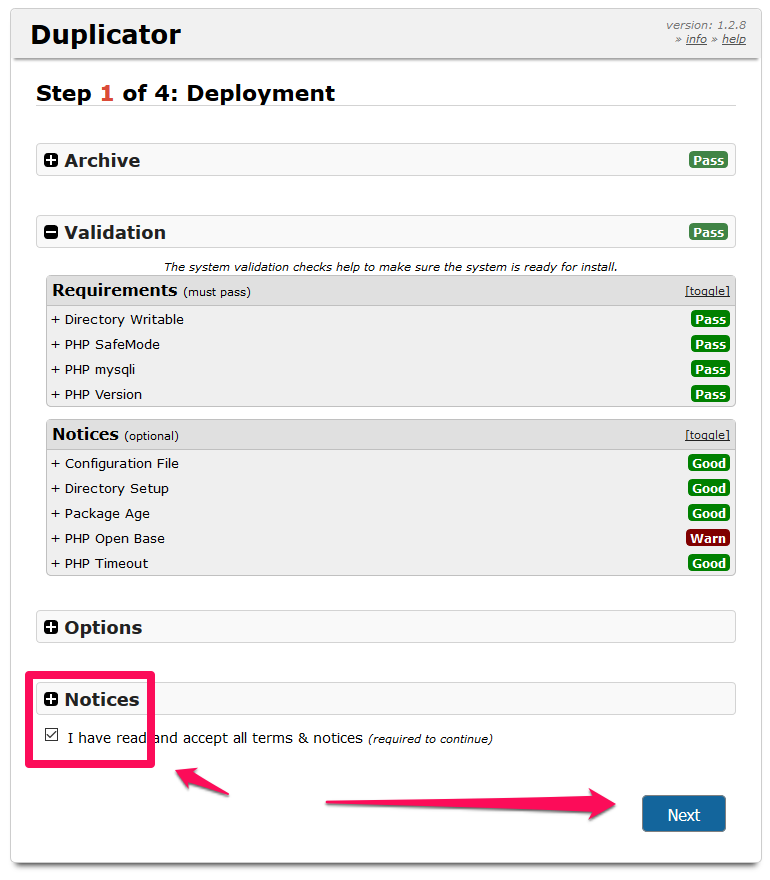Click the Pass badge for PHP SafeMode

click(710, 344)
